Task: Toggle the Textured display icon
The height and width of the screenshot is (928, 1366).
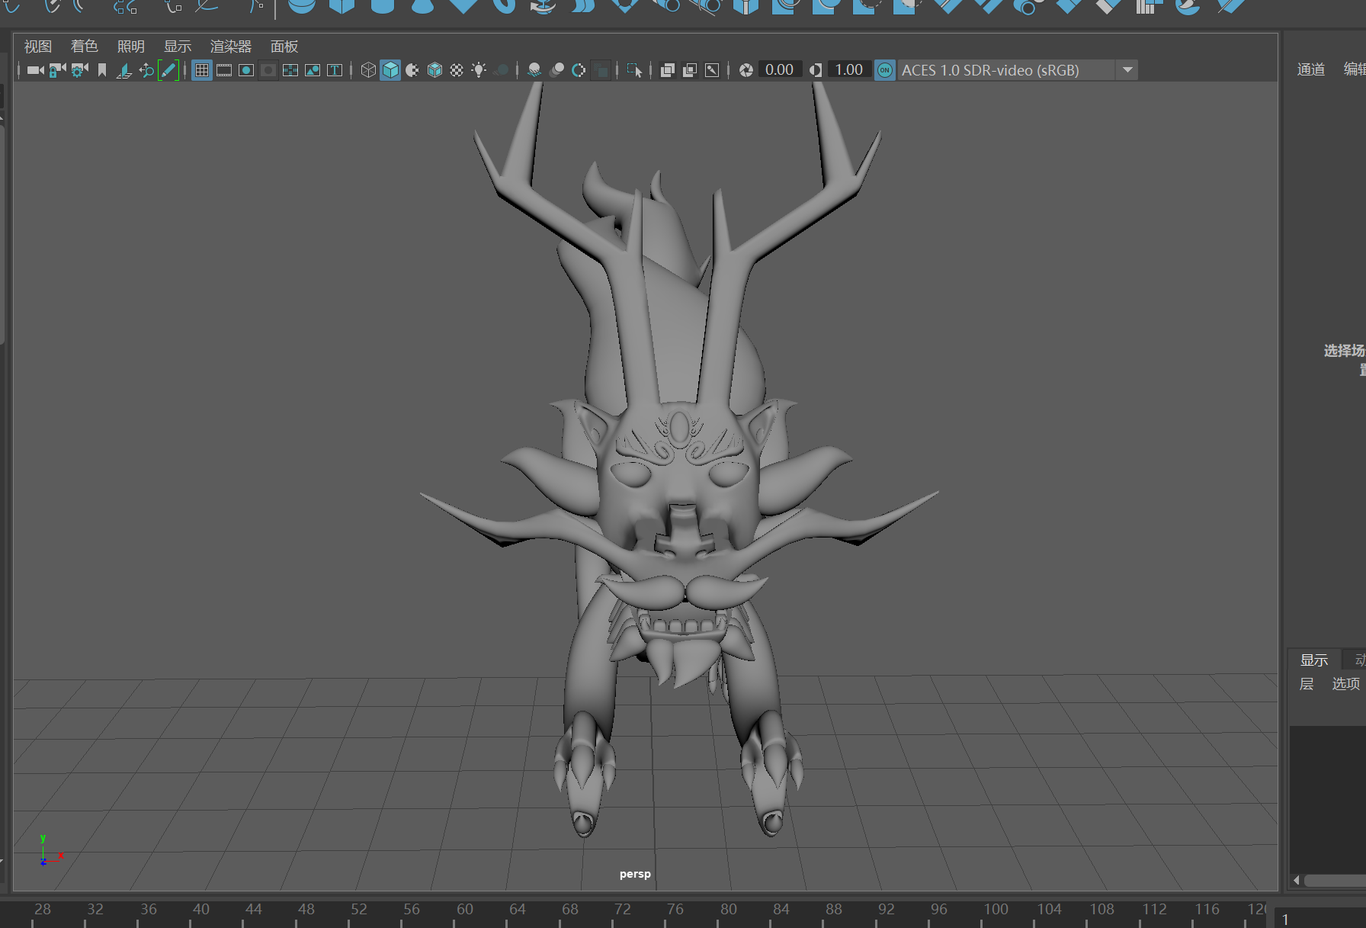Action: (456, 70)
